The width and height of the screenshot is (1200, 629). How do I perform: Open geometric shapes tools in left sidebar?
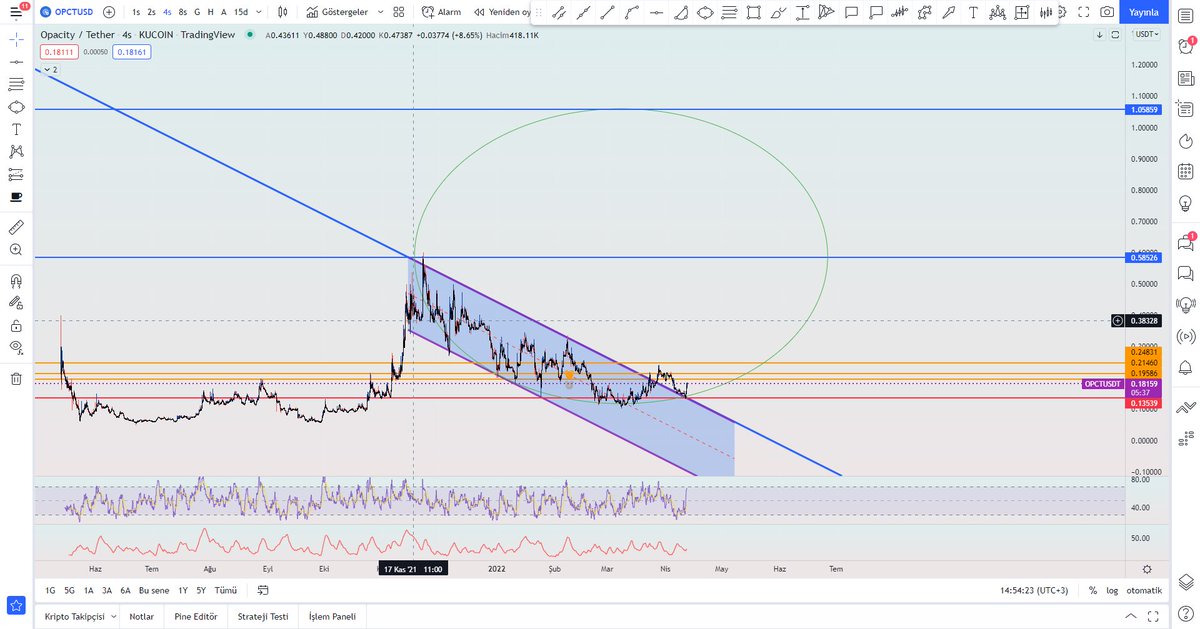pos(16,107)
